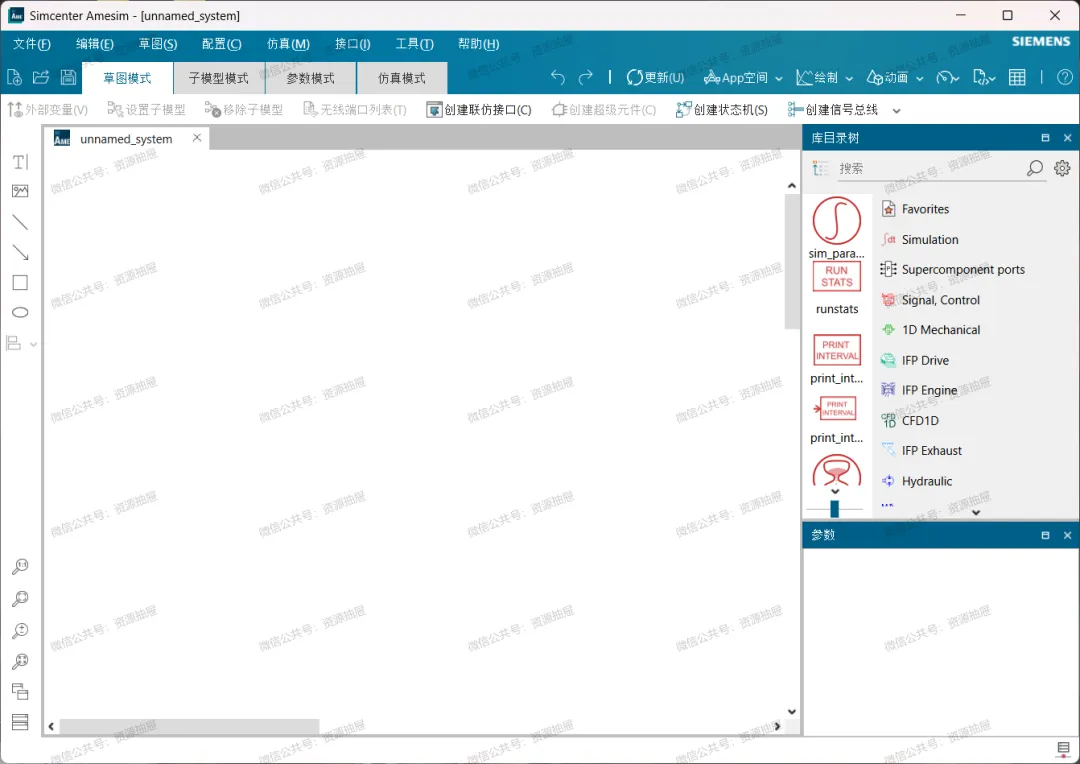Open the 编辑(E) menu

(94, 44)
